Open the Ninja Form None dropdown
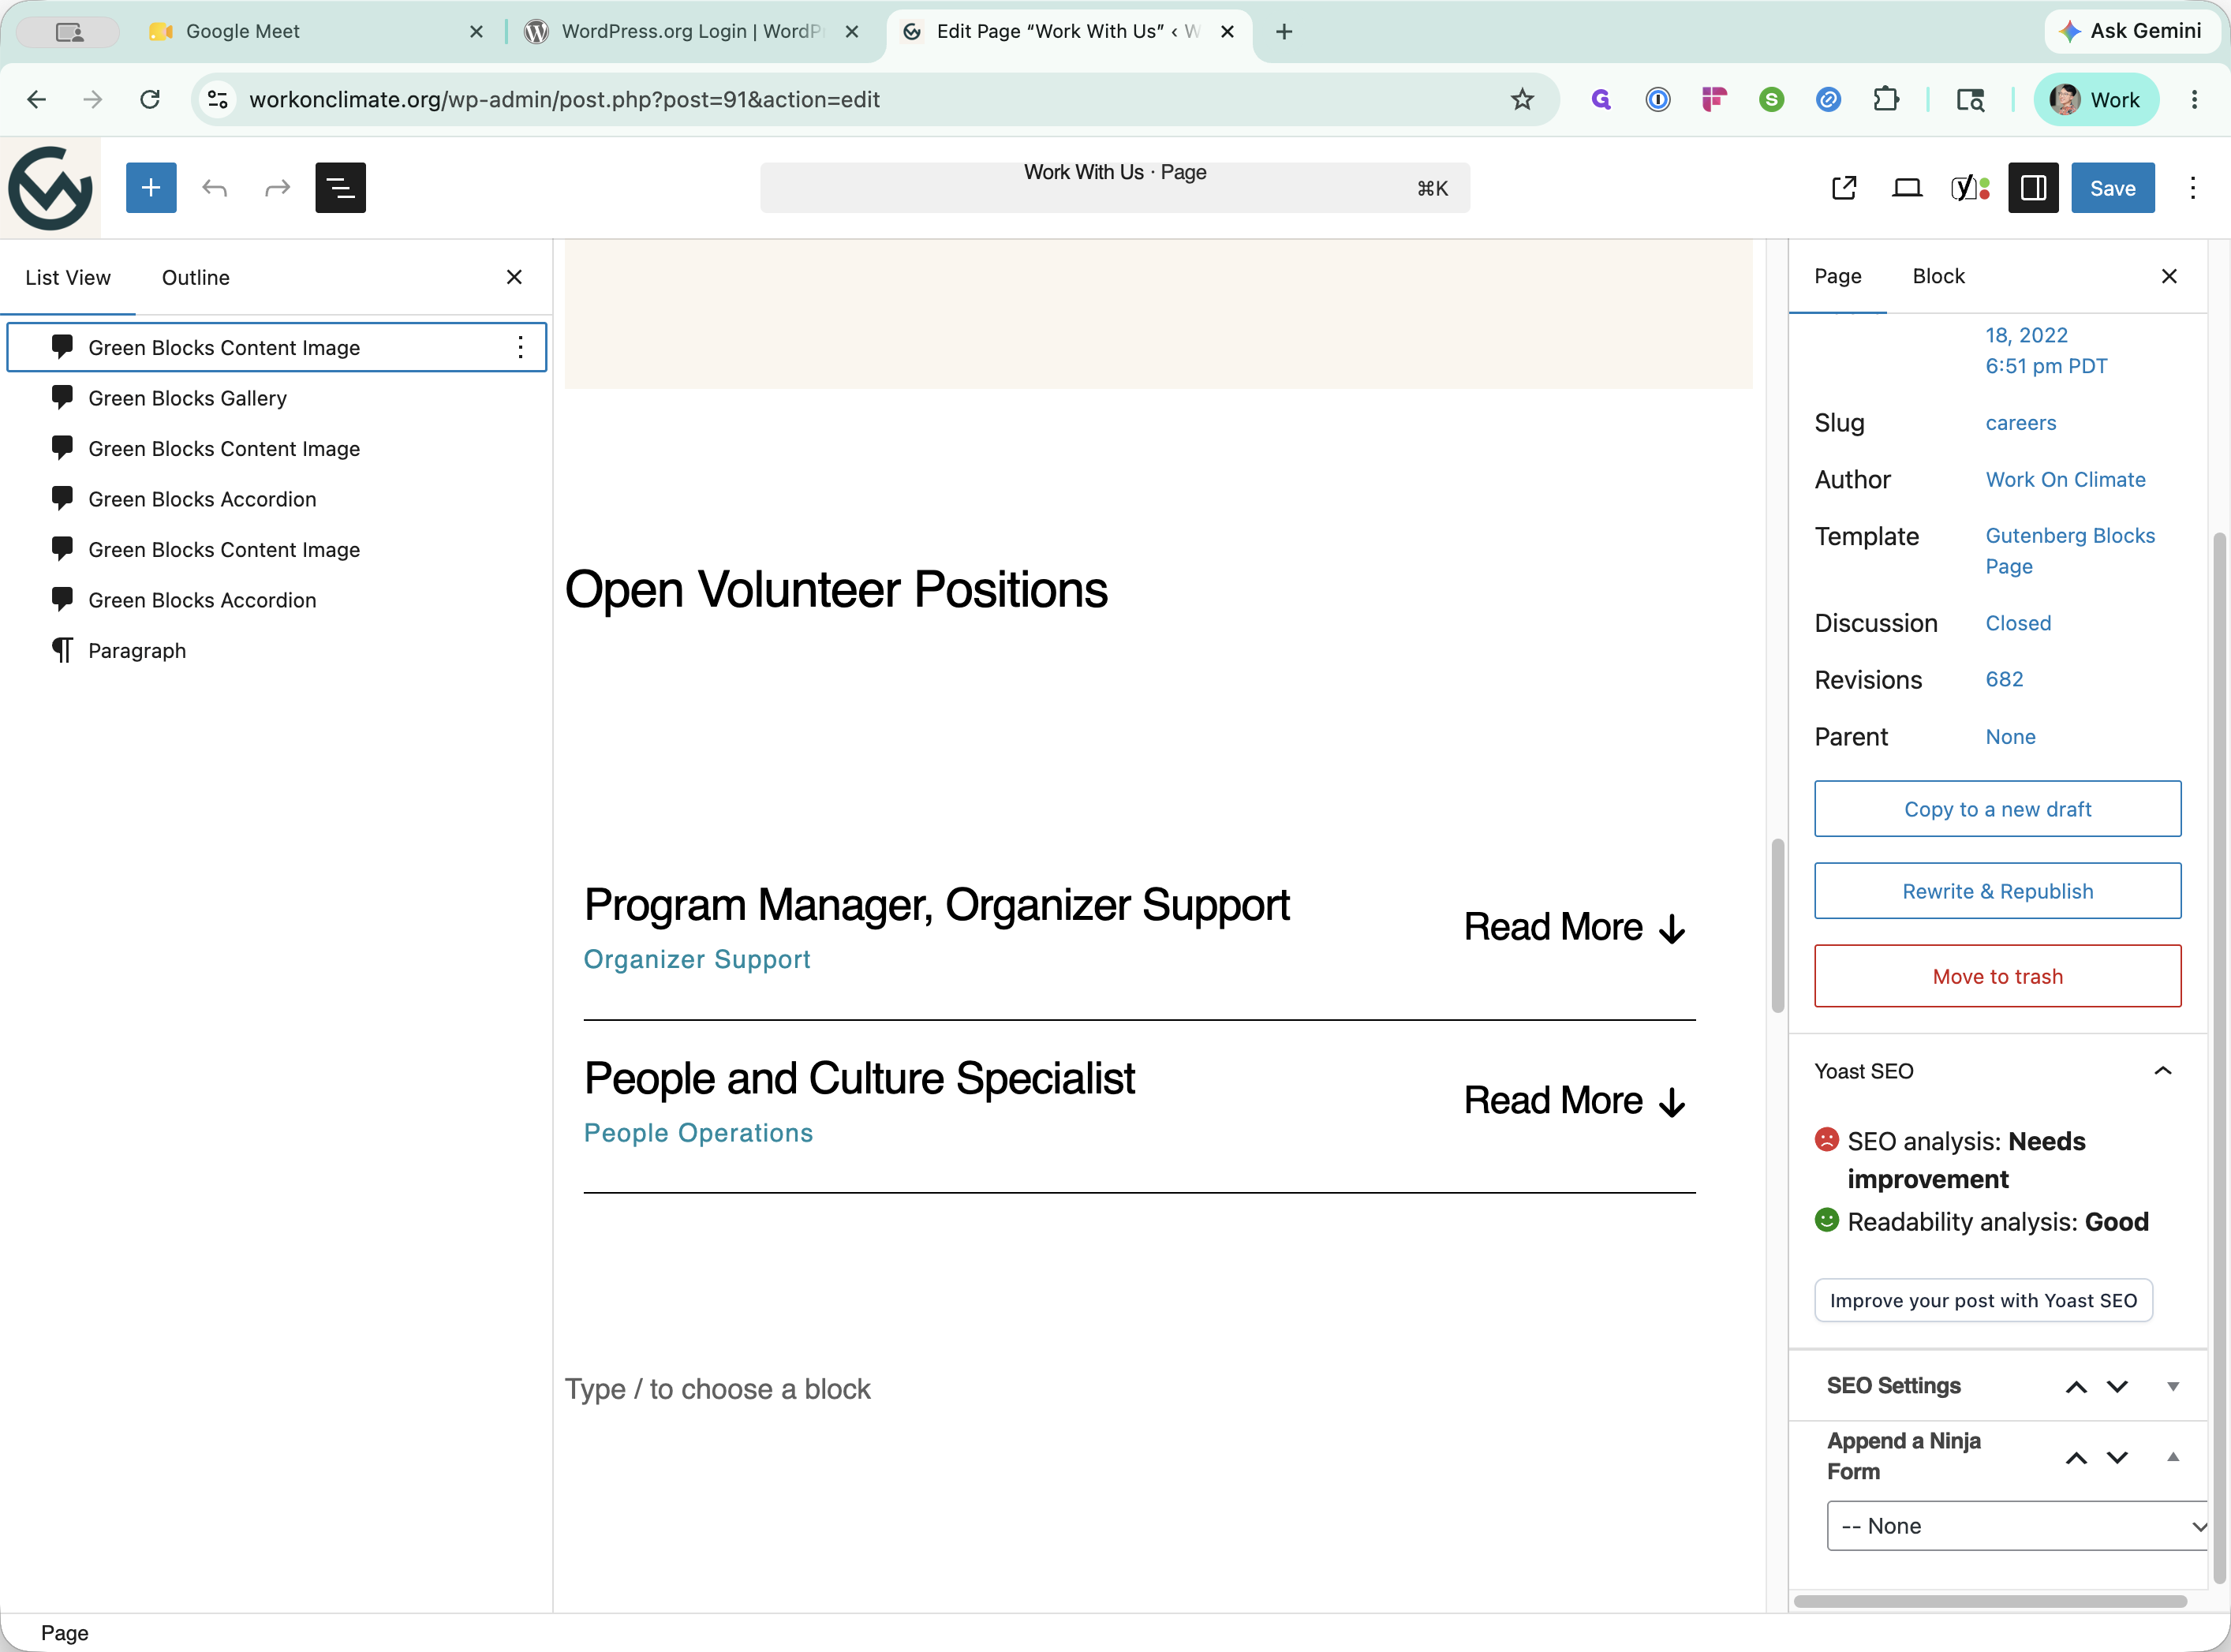Viewport: 2231px width, 1652px height. 2016,1526
